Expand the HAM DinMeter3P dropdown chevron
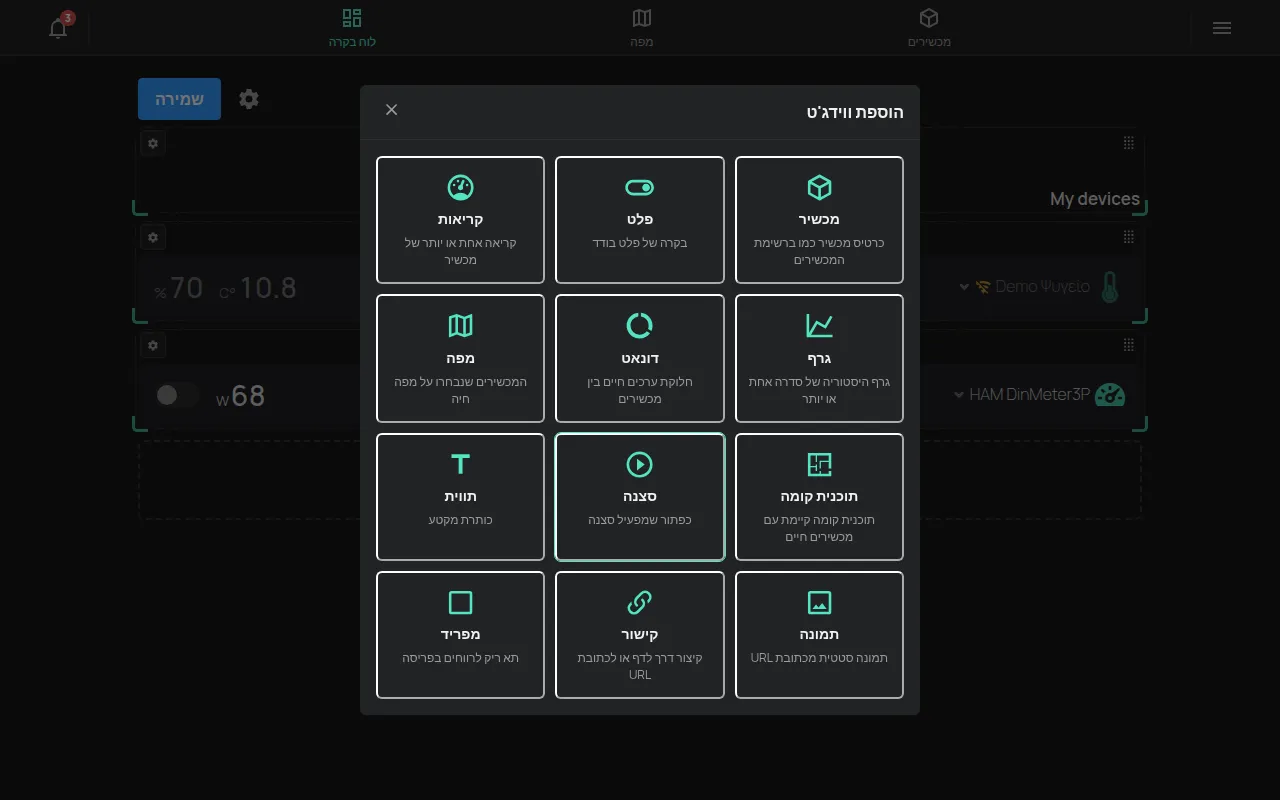1280x800 pixels. [959, 395]
